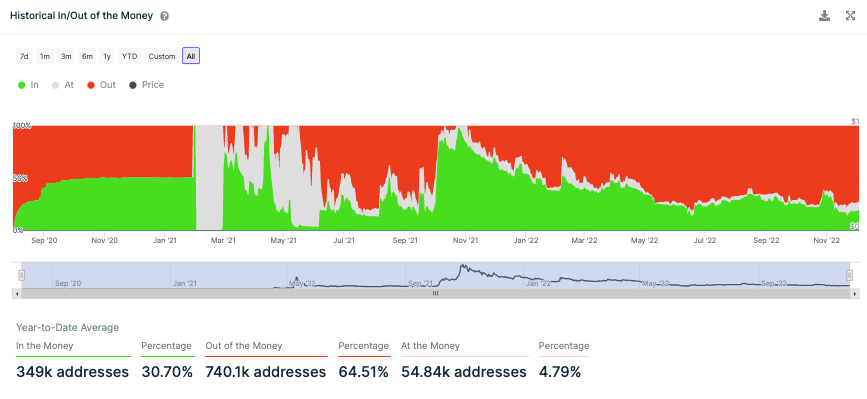Click the left navigator range handle
Image resolution: width=867 pixels, height=399 pixels.
(x=22, y=275)
